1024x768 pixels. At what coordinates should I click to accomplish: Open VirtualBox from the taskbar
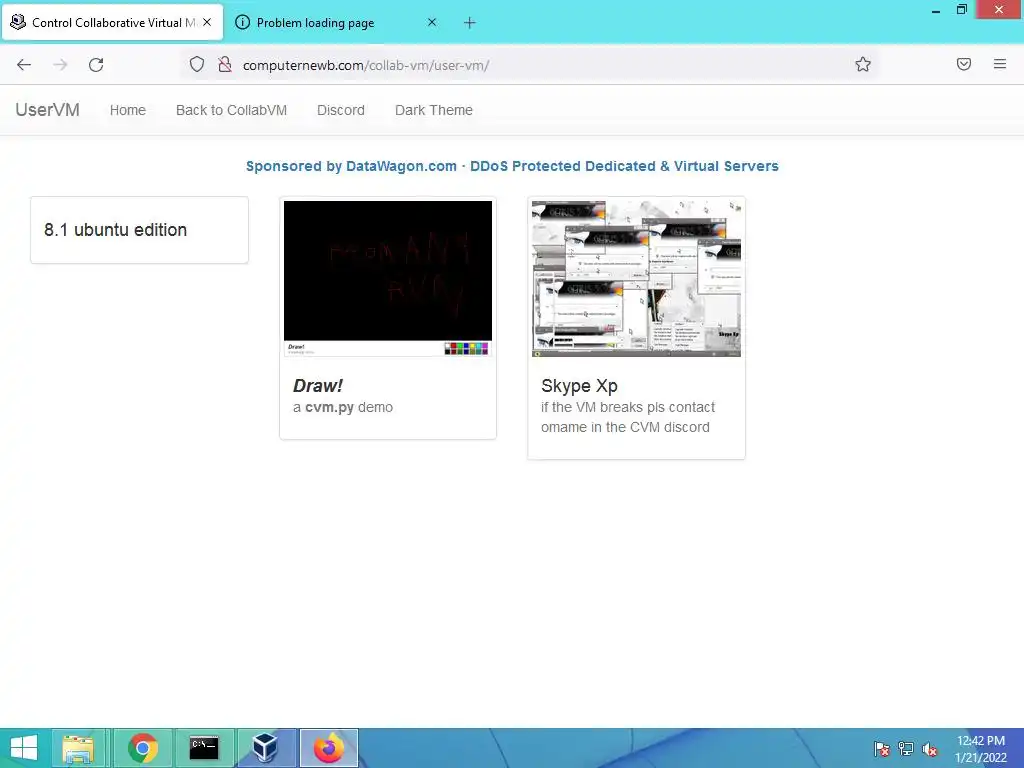pyautogui.click(x=265, y=748)
